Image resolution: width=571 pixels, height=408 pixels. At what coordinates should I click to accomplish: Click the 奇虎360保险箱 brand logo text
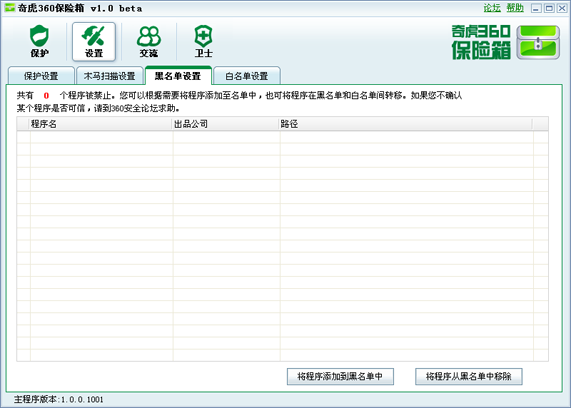(481, 42)
